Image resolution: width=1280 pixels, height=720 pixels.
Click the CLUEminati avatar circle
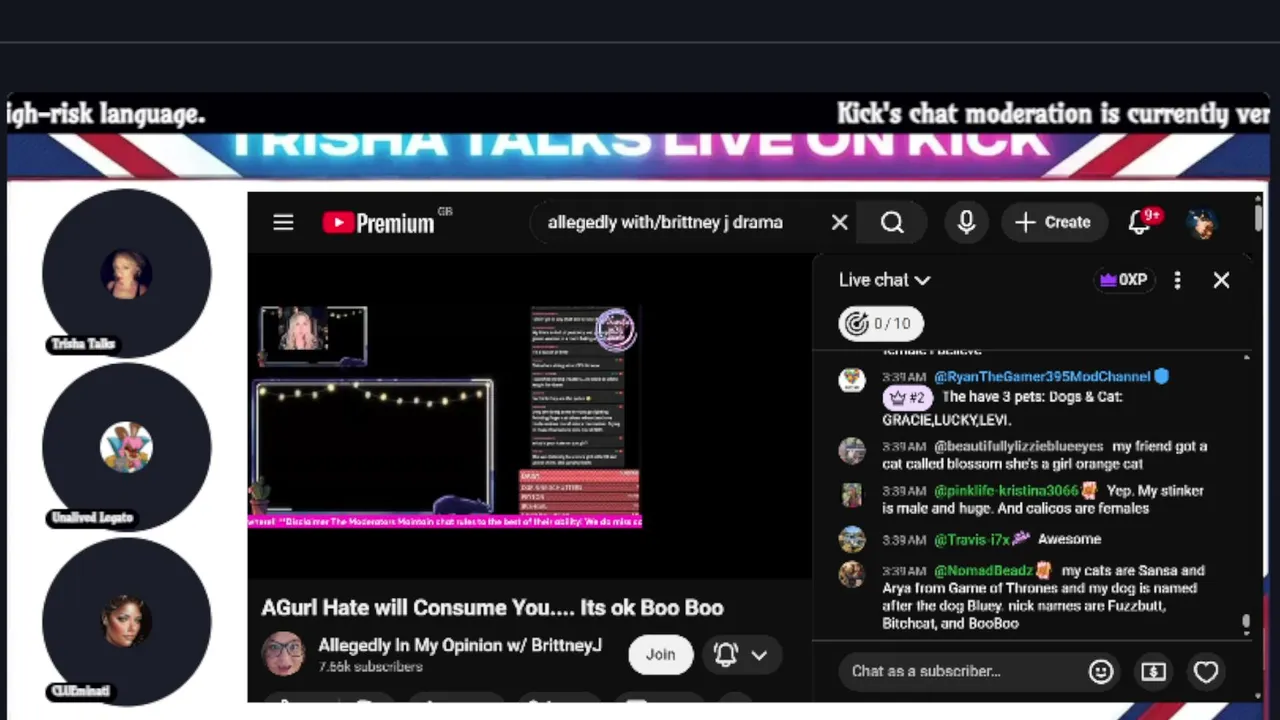click(126, 621)
